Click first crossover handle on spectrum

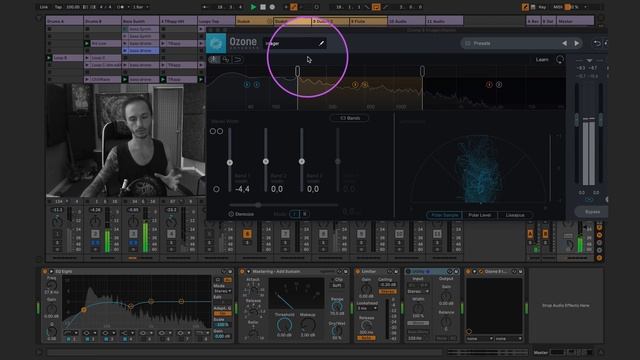tap(298, 71)
